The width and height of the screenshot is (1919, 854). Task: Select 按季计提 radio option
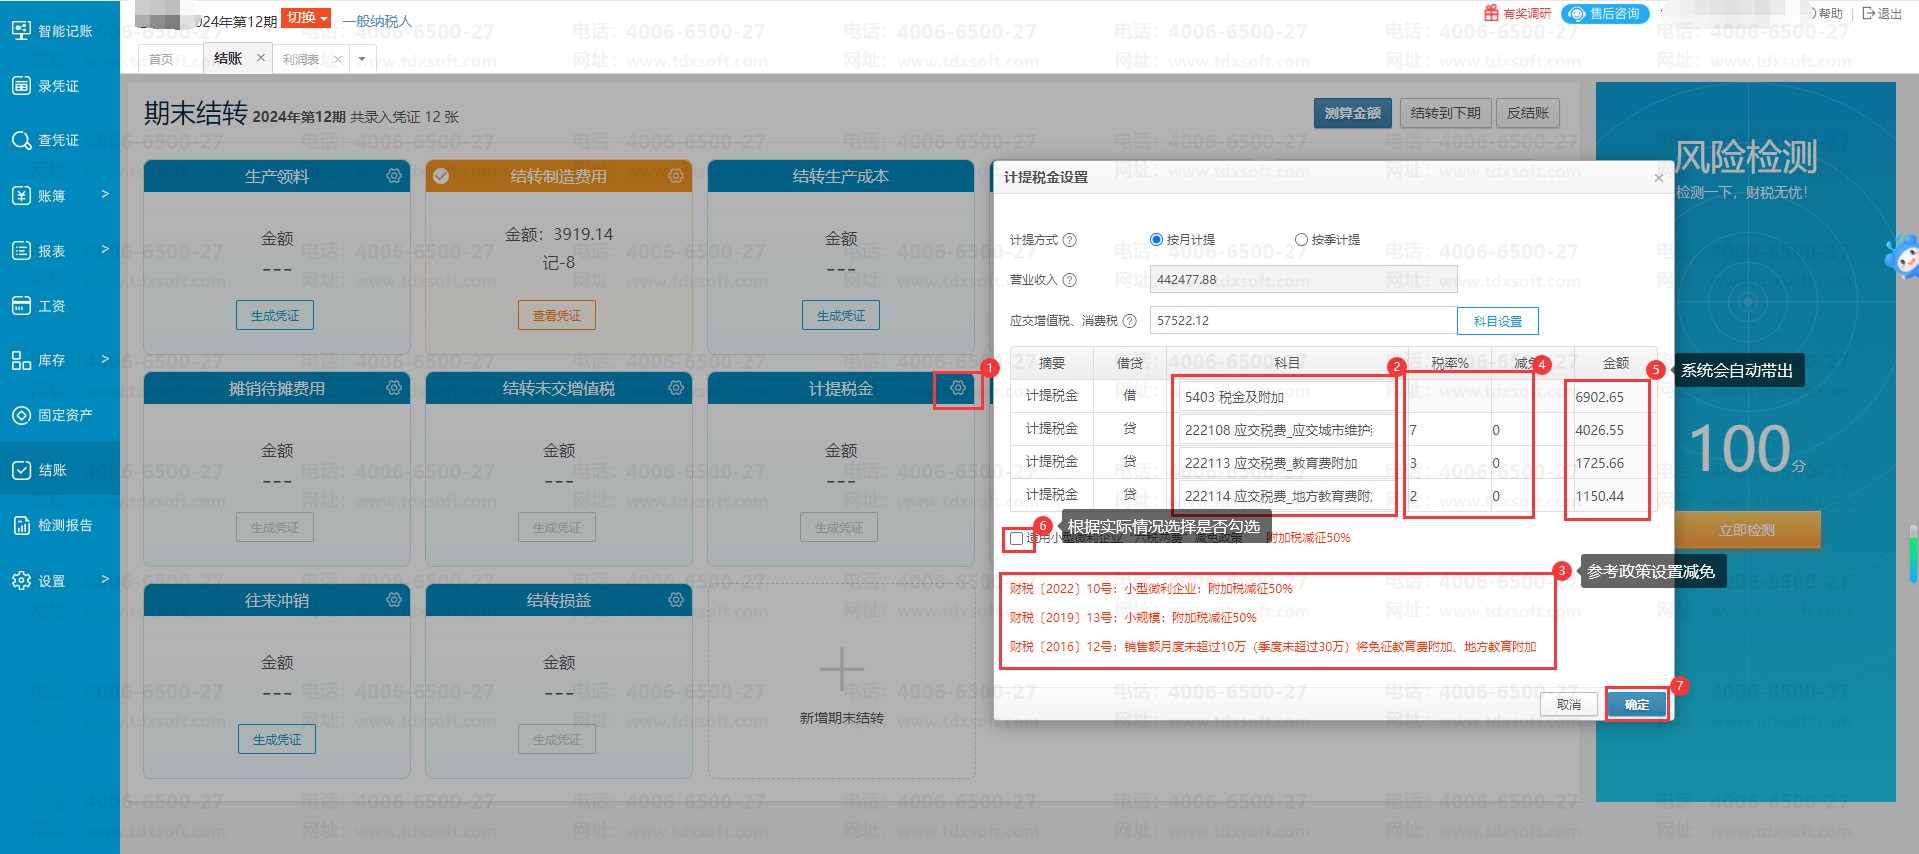(1301, 240)
